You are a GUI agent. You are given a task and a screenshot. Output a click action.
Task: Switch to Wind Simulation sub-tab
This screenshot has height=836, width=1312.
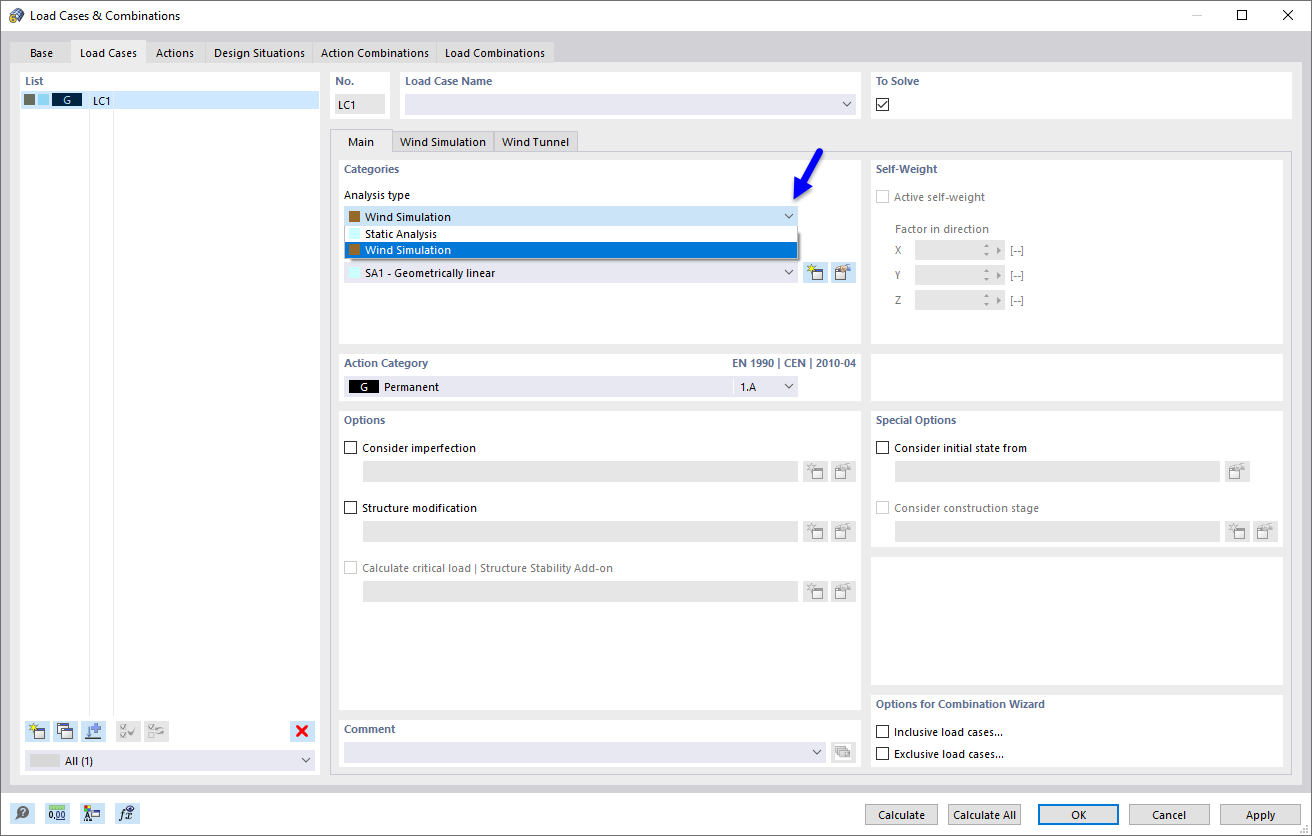[443, 142]
